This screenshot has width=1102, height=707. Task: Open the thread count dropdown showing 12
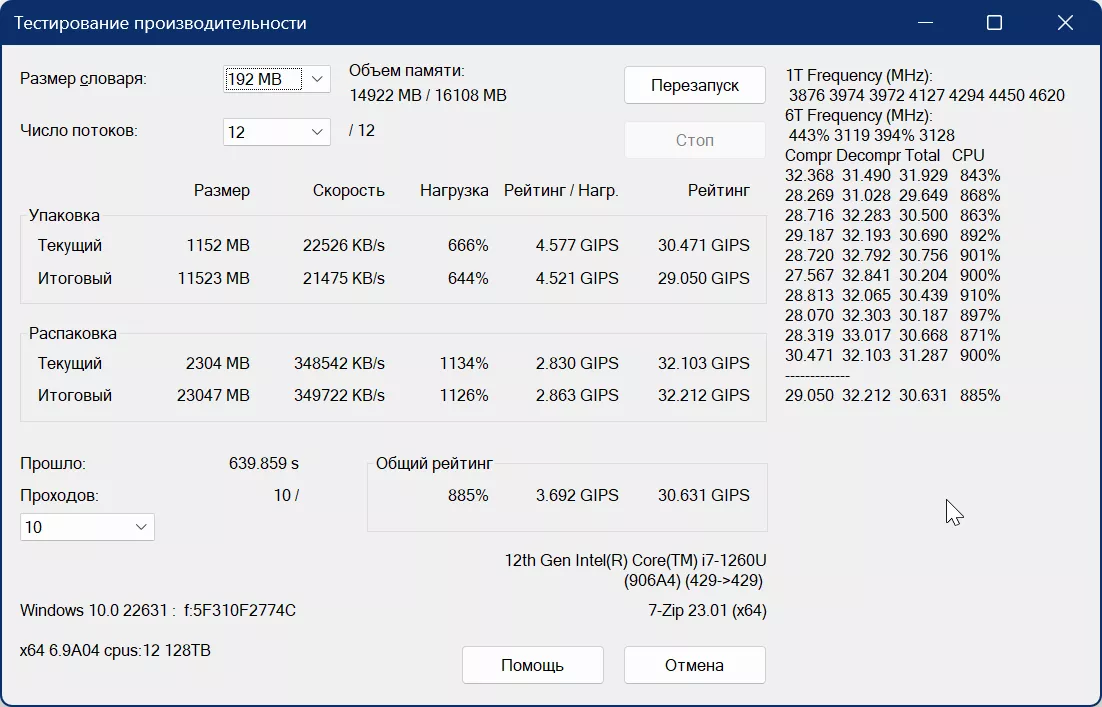click(x=276, y=131)
